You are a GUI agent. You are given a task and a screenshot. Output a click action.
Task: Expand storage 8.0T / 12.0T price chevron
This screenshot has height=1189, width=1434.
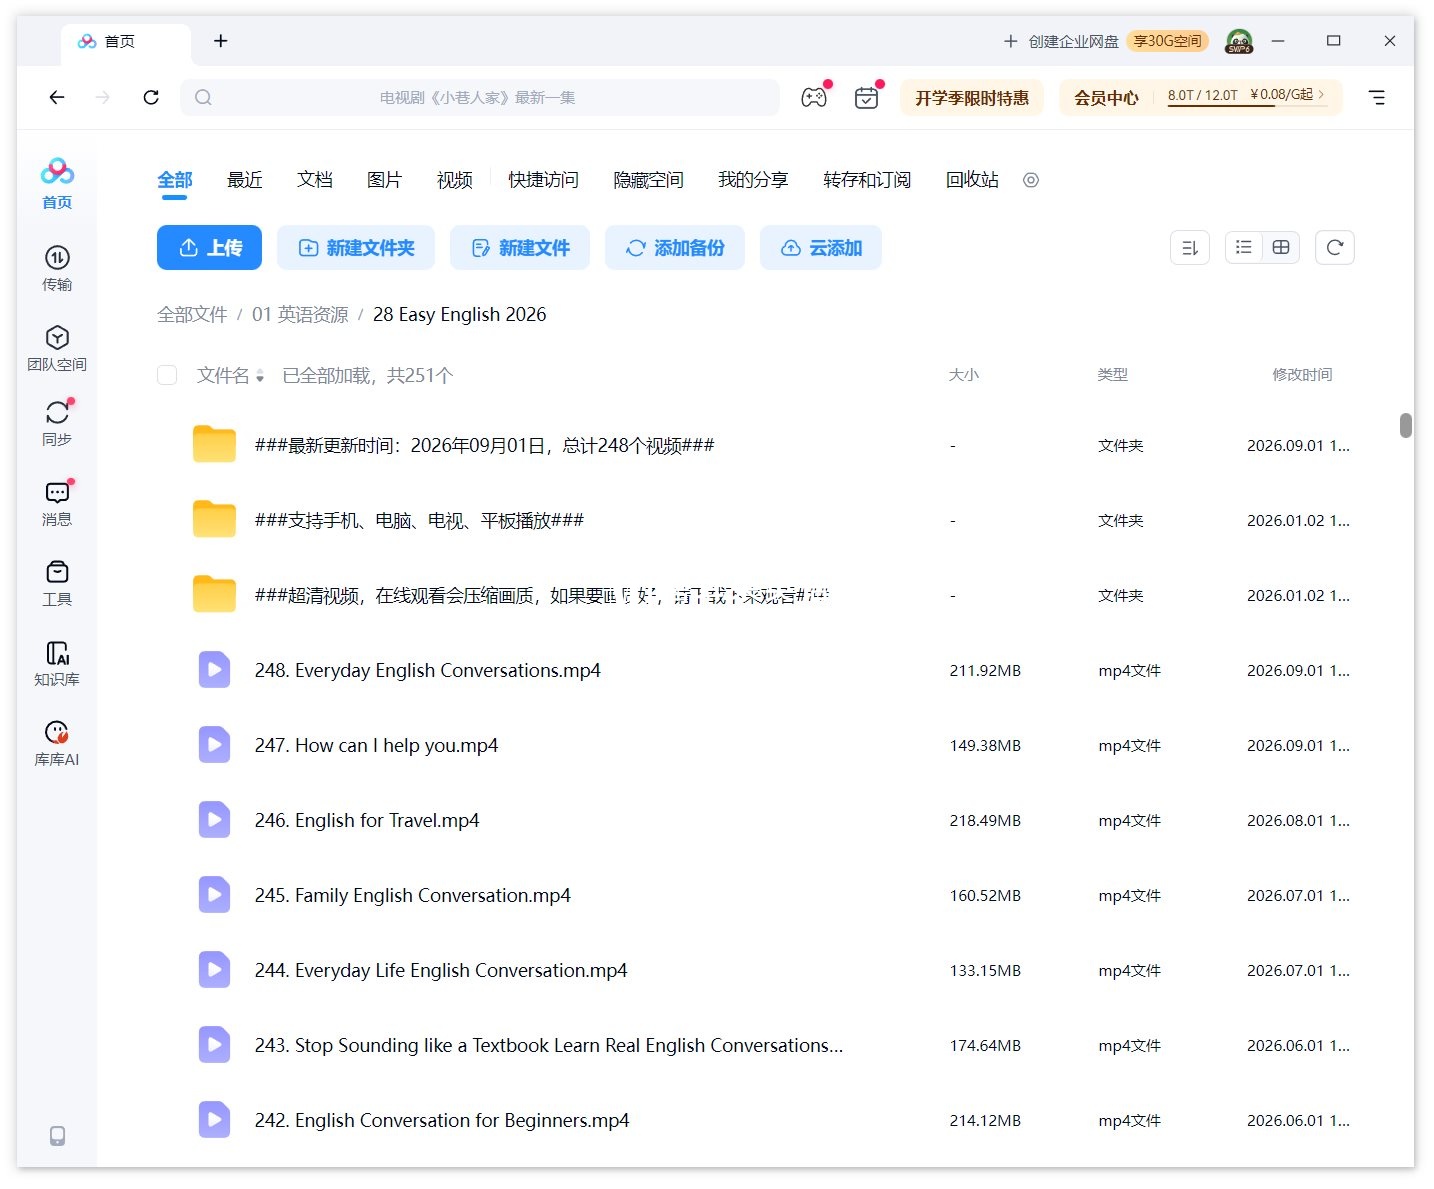point(1322,94)
